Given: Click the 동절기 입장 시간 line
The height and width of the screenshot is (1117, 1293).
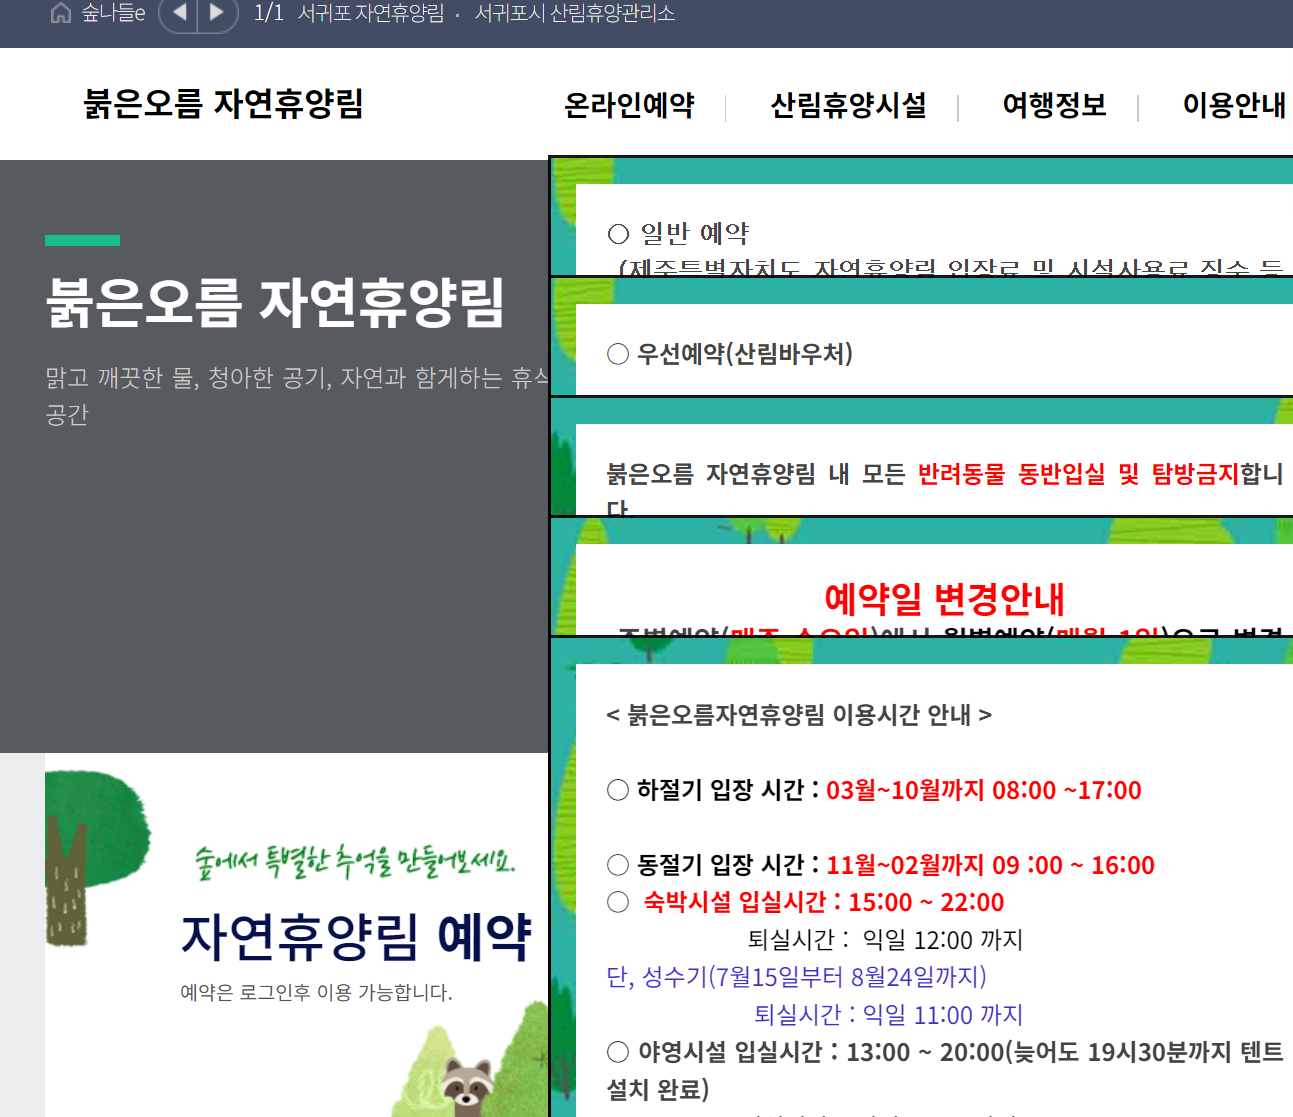Looking at the screenshot, I should click(x=881, y=865).
